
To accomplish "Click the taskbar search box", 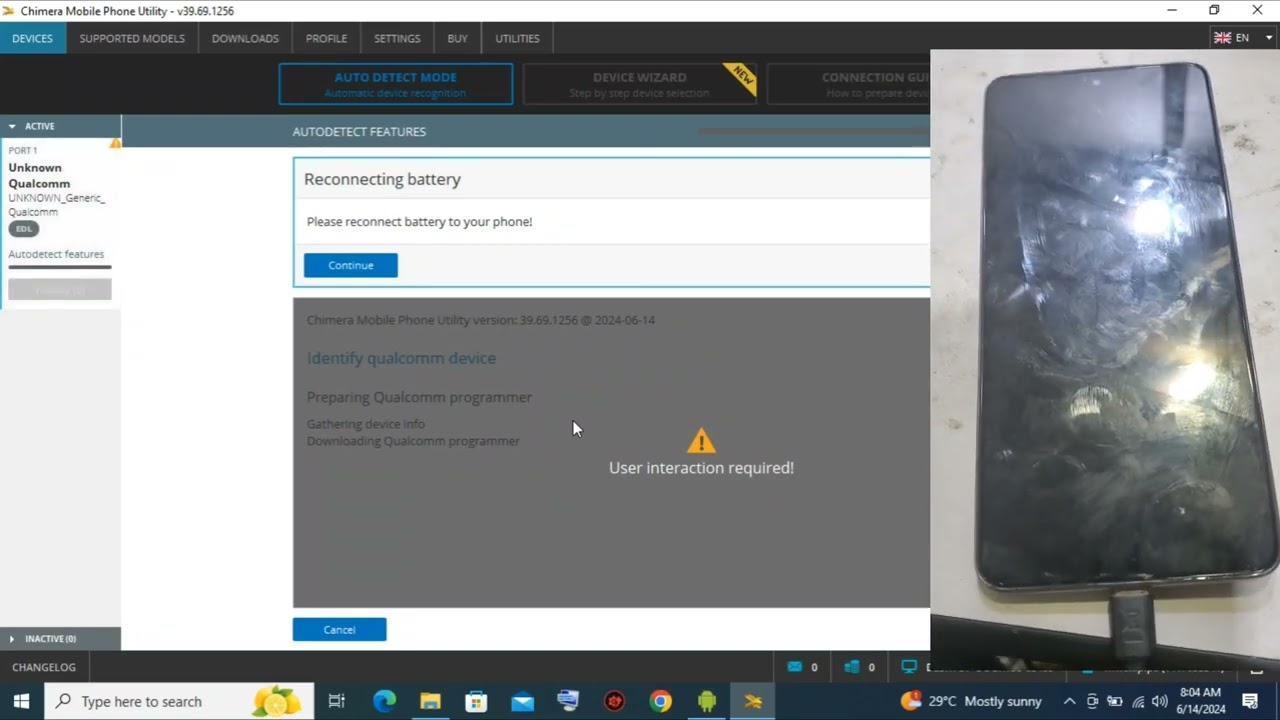I will point(180,701).
